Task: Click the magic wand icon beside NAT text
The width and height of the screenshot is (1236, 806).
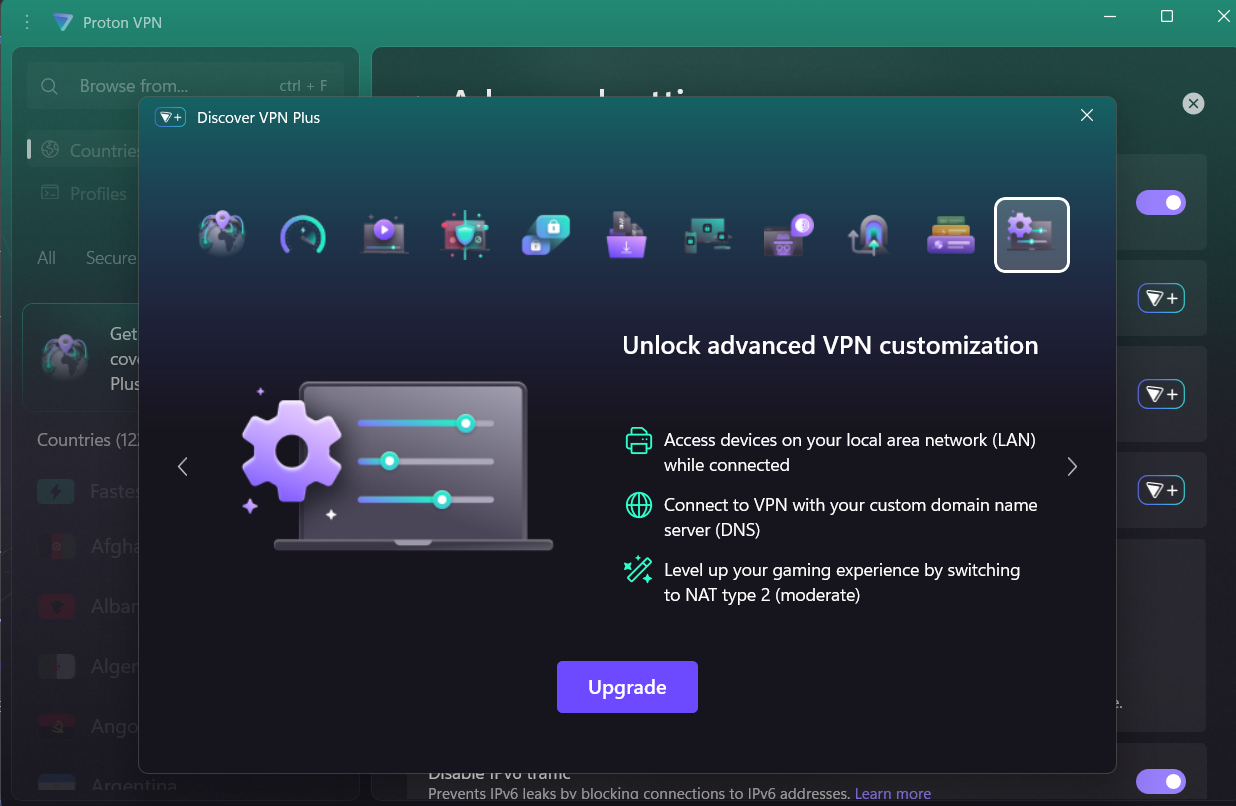Action: [638, 570]
